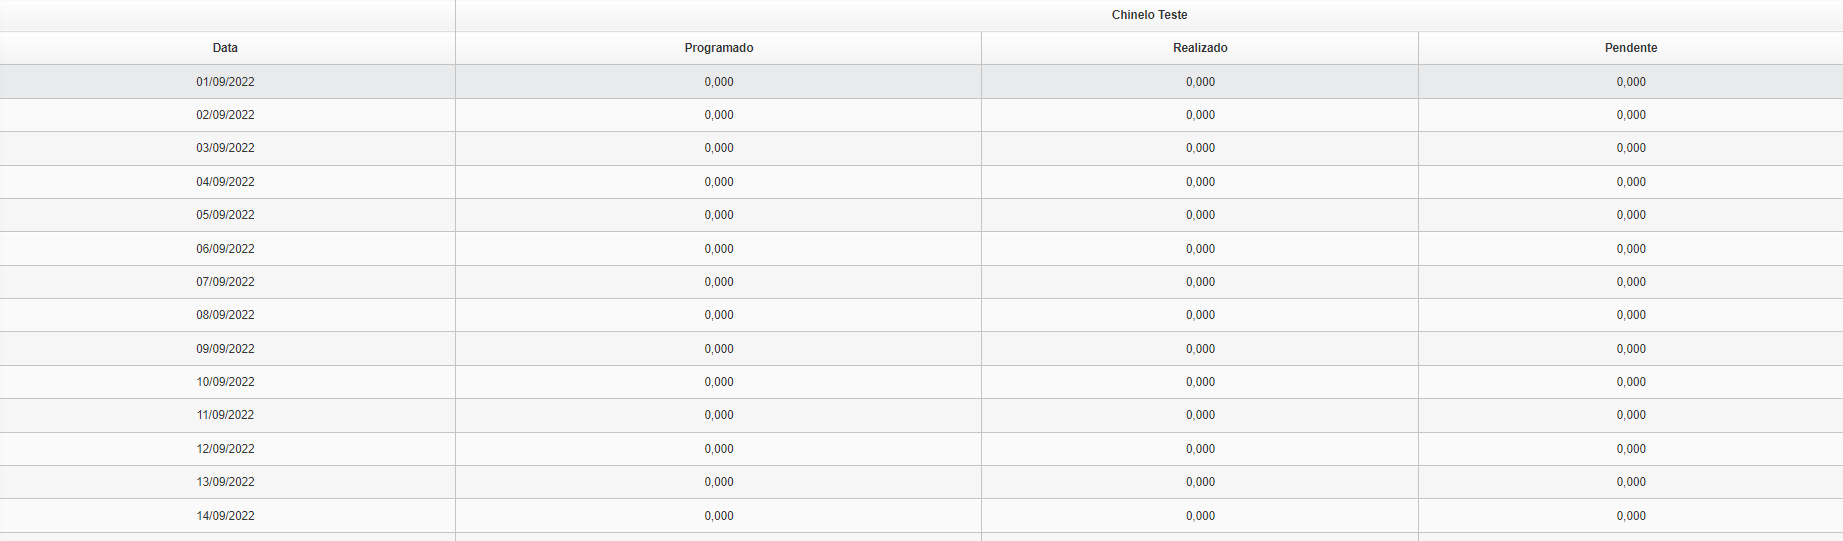The height and width of the screenshot is (541, 1843).
Task: Click the Programado column header
Action: click(x=719, y=48)
